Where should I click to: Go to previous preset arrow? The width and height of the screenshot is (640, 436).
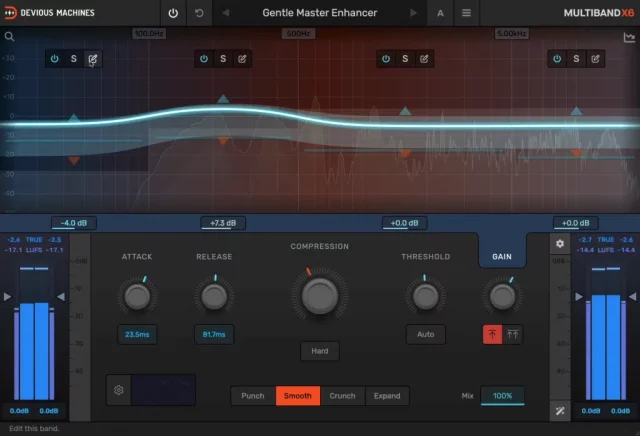pos(224,13)
